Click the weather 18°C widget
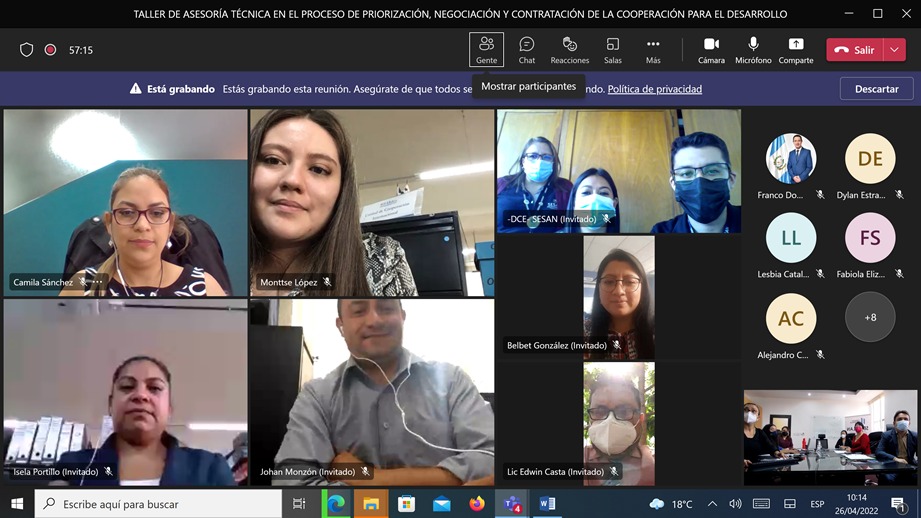The width and height of the screenshot is (921, 518). 671,504
